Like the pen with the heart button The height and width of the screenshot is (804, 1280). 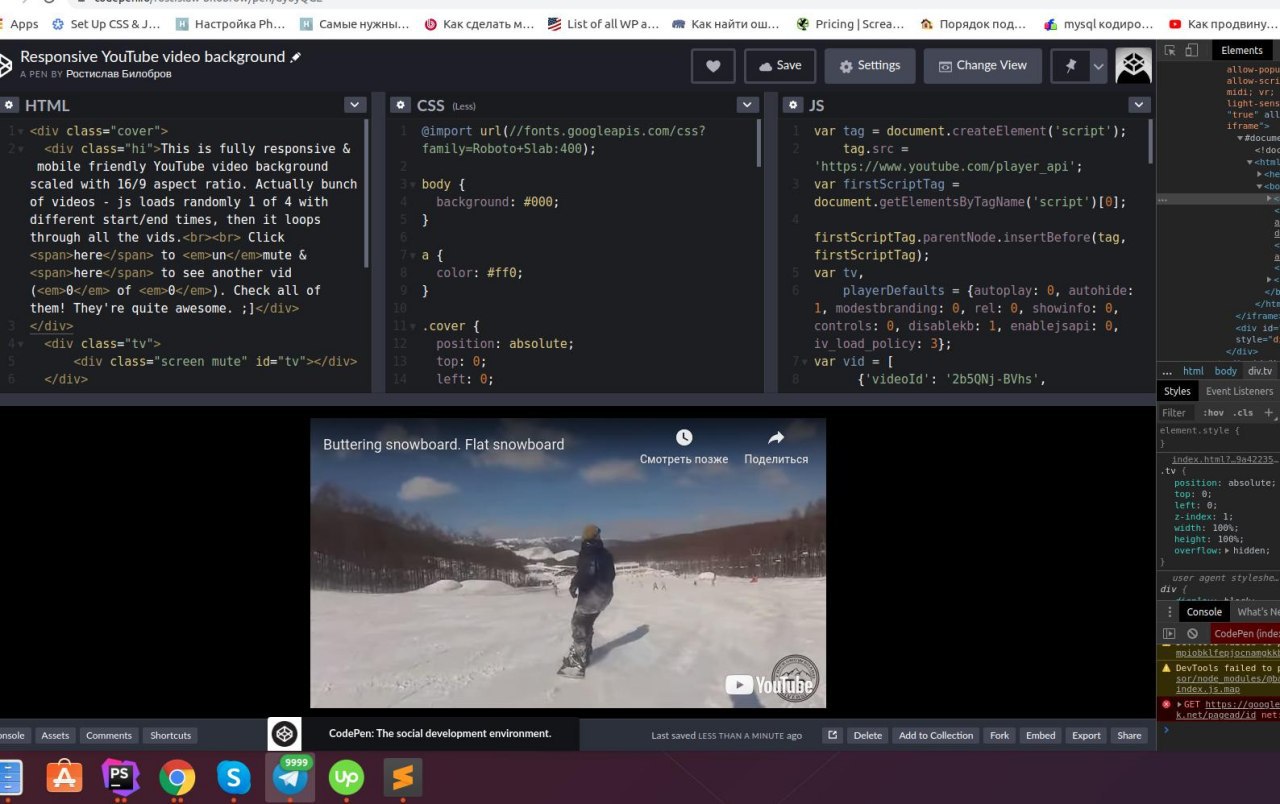713,66
